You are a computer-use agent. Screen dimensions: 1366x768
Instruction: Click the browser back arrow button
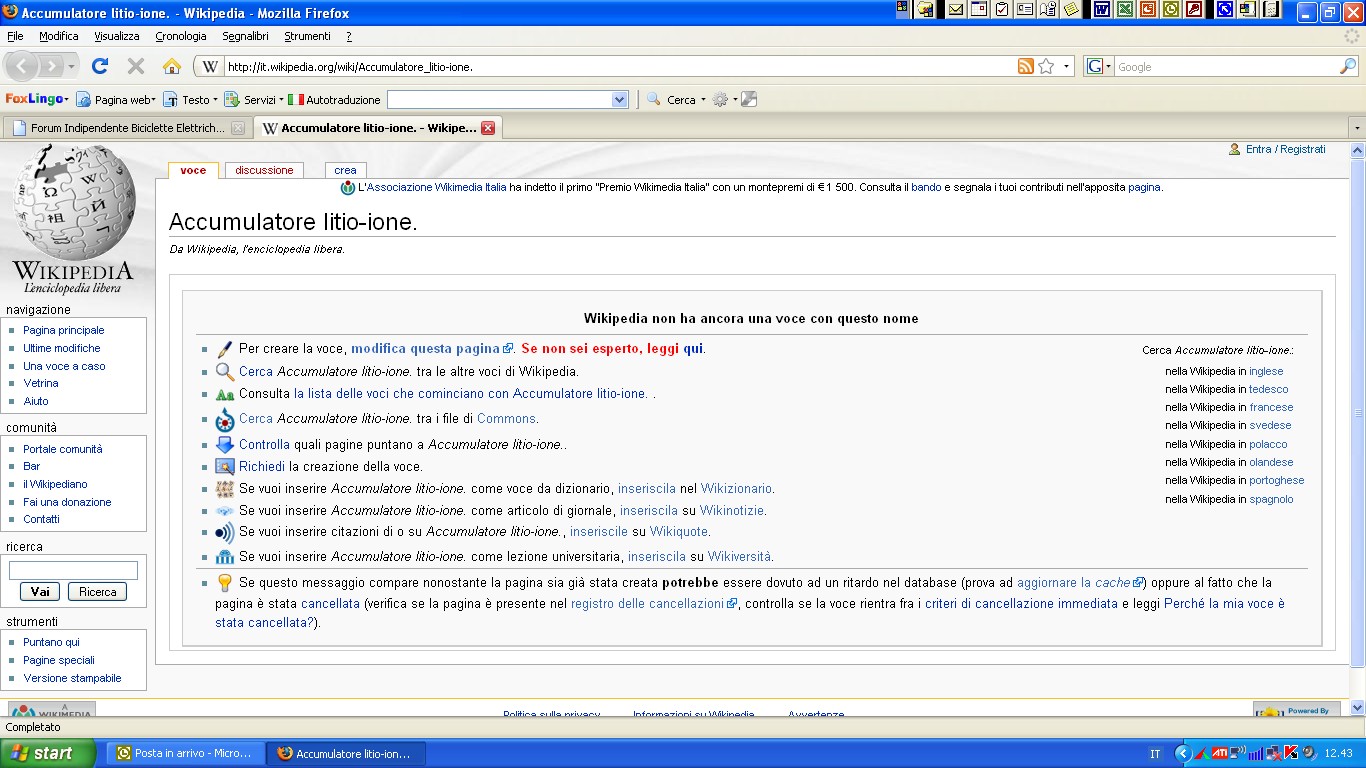point(22,66)
